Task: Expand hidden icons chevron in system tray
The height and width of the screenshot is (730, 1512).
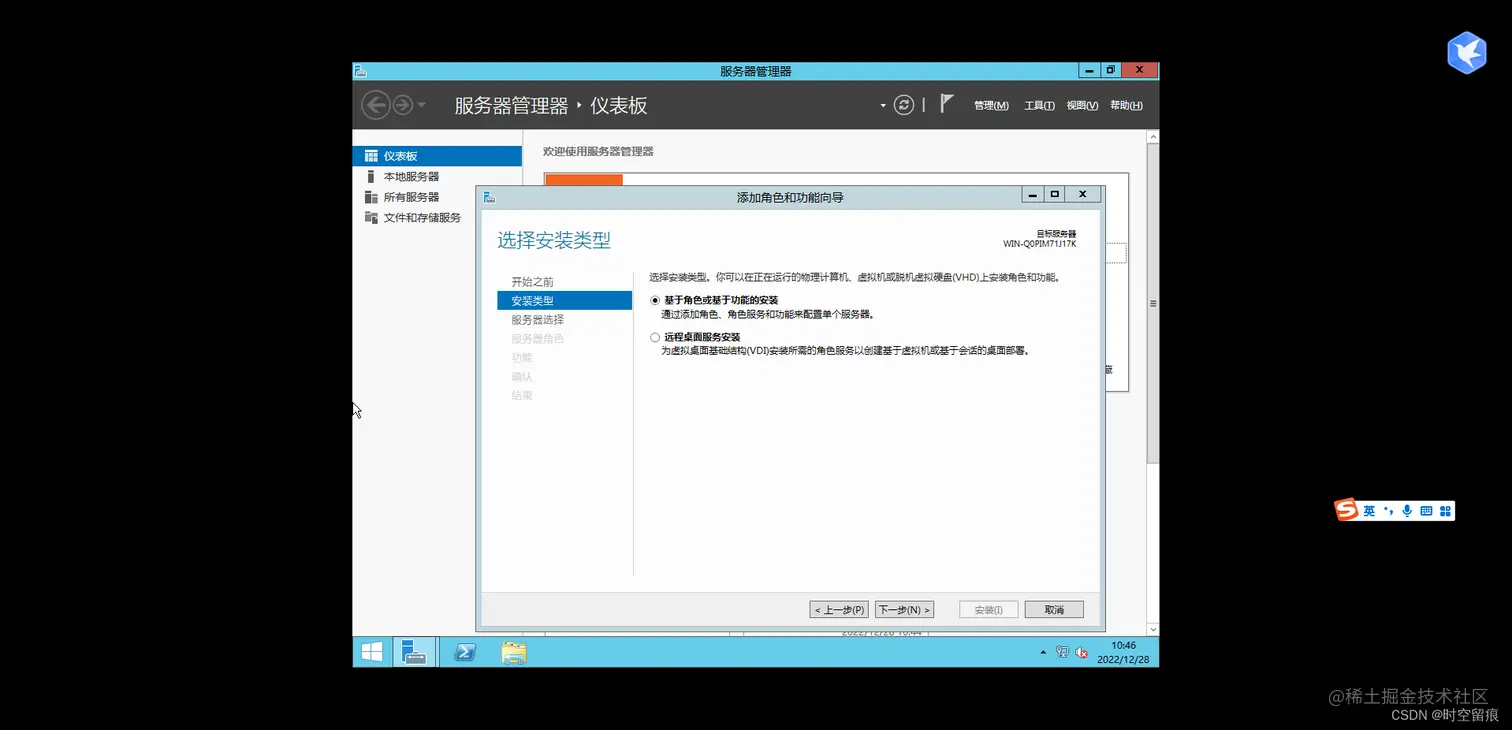Action: point(1043,652)
